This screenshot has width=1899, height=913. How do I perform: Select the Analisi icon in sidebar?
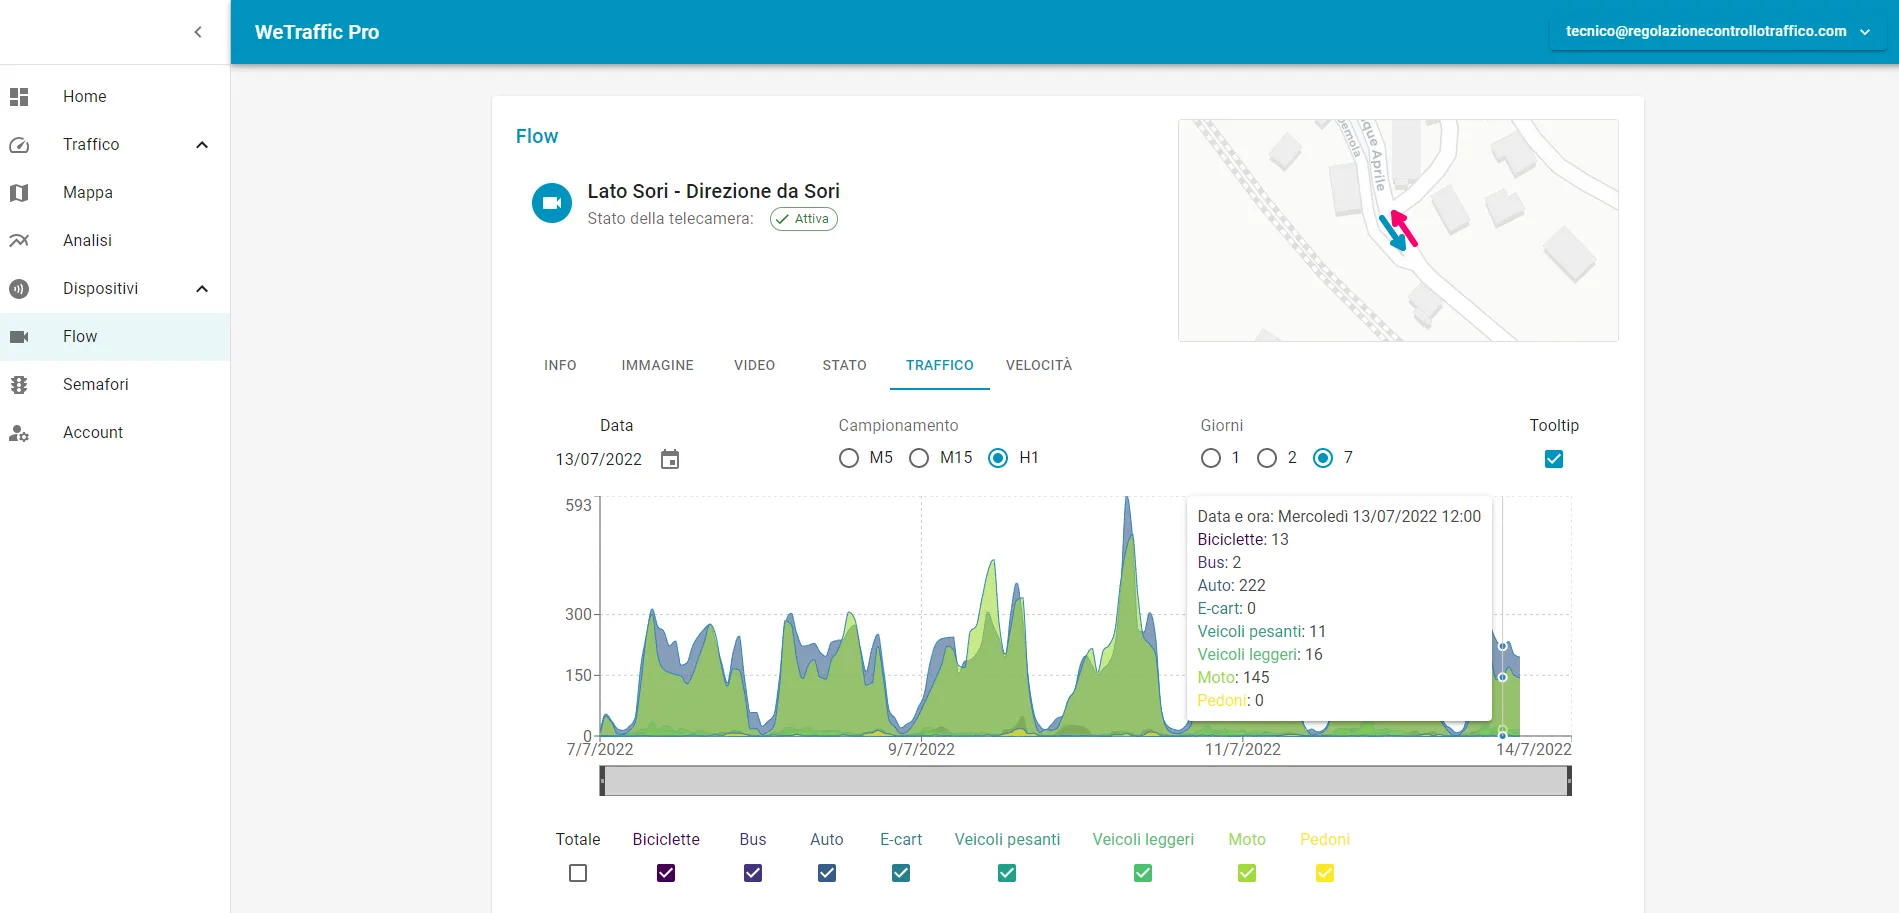(x=20, y=240)
